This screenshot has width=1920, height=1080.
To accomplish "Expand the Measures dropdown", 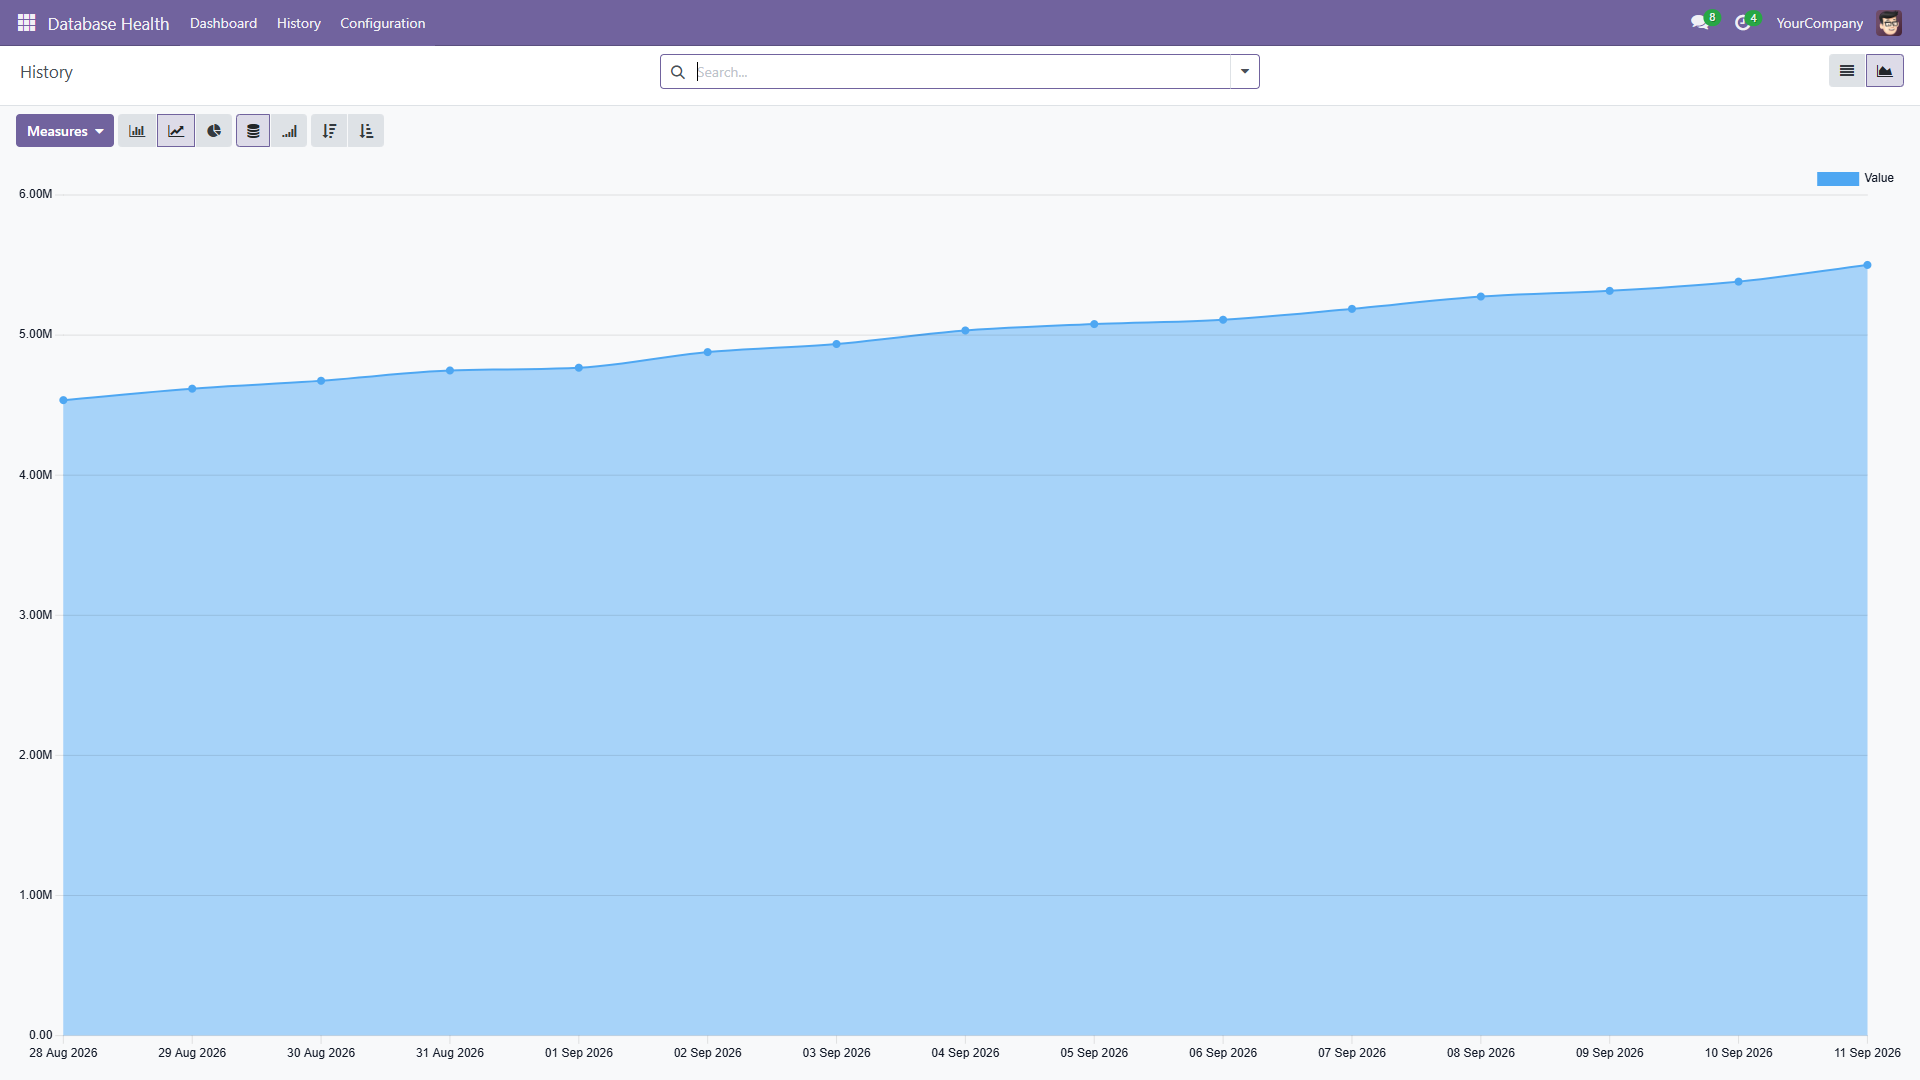I will 65,131.
